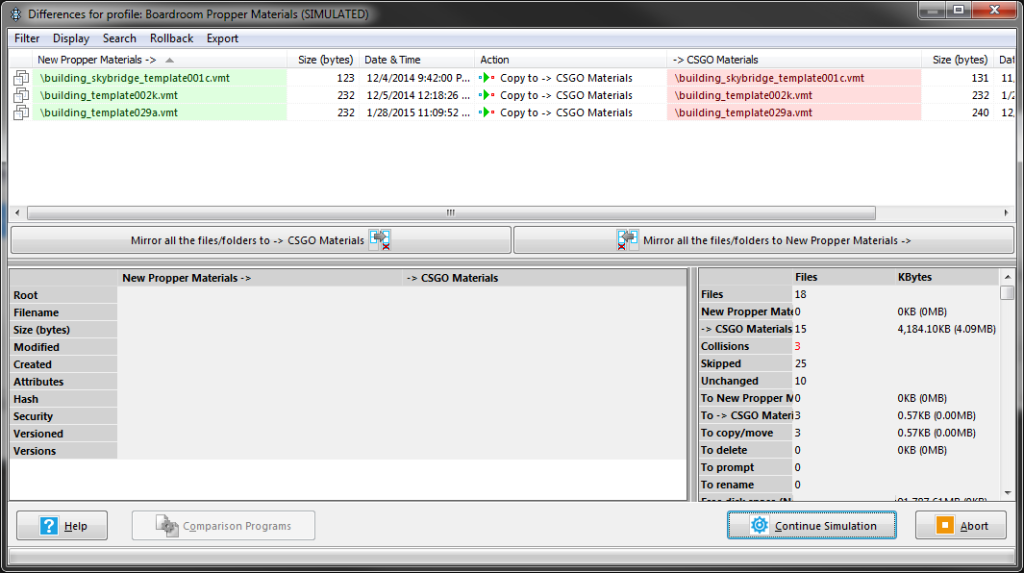The image size is (1024, 573).
Task: Click the 4,184.10KB (4.09MB) value
Action: tap(946, 329)
